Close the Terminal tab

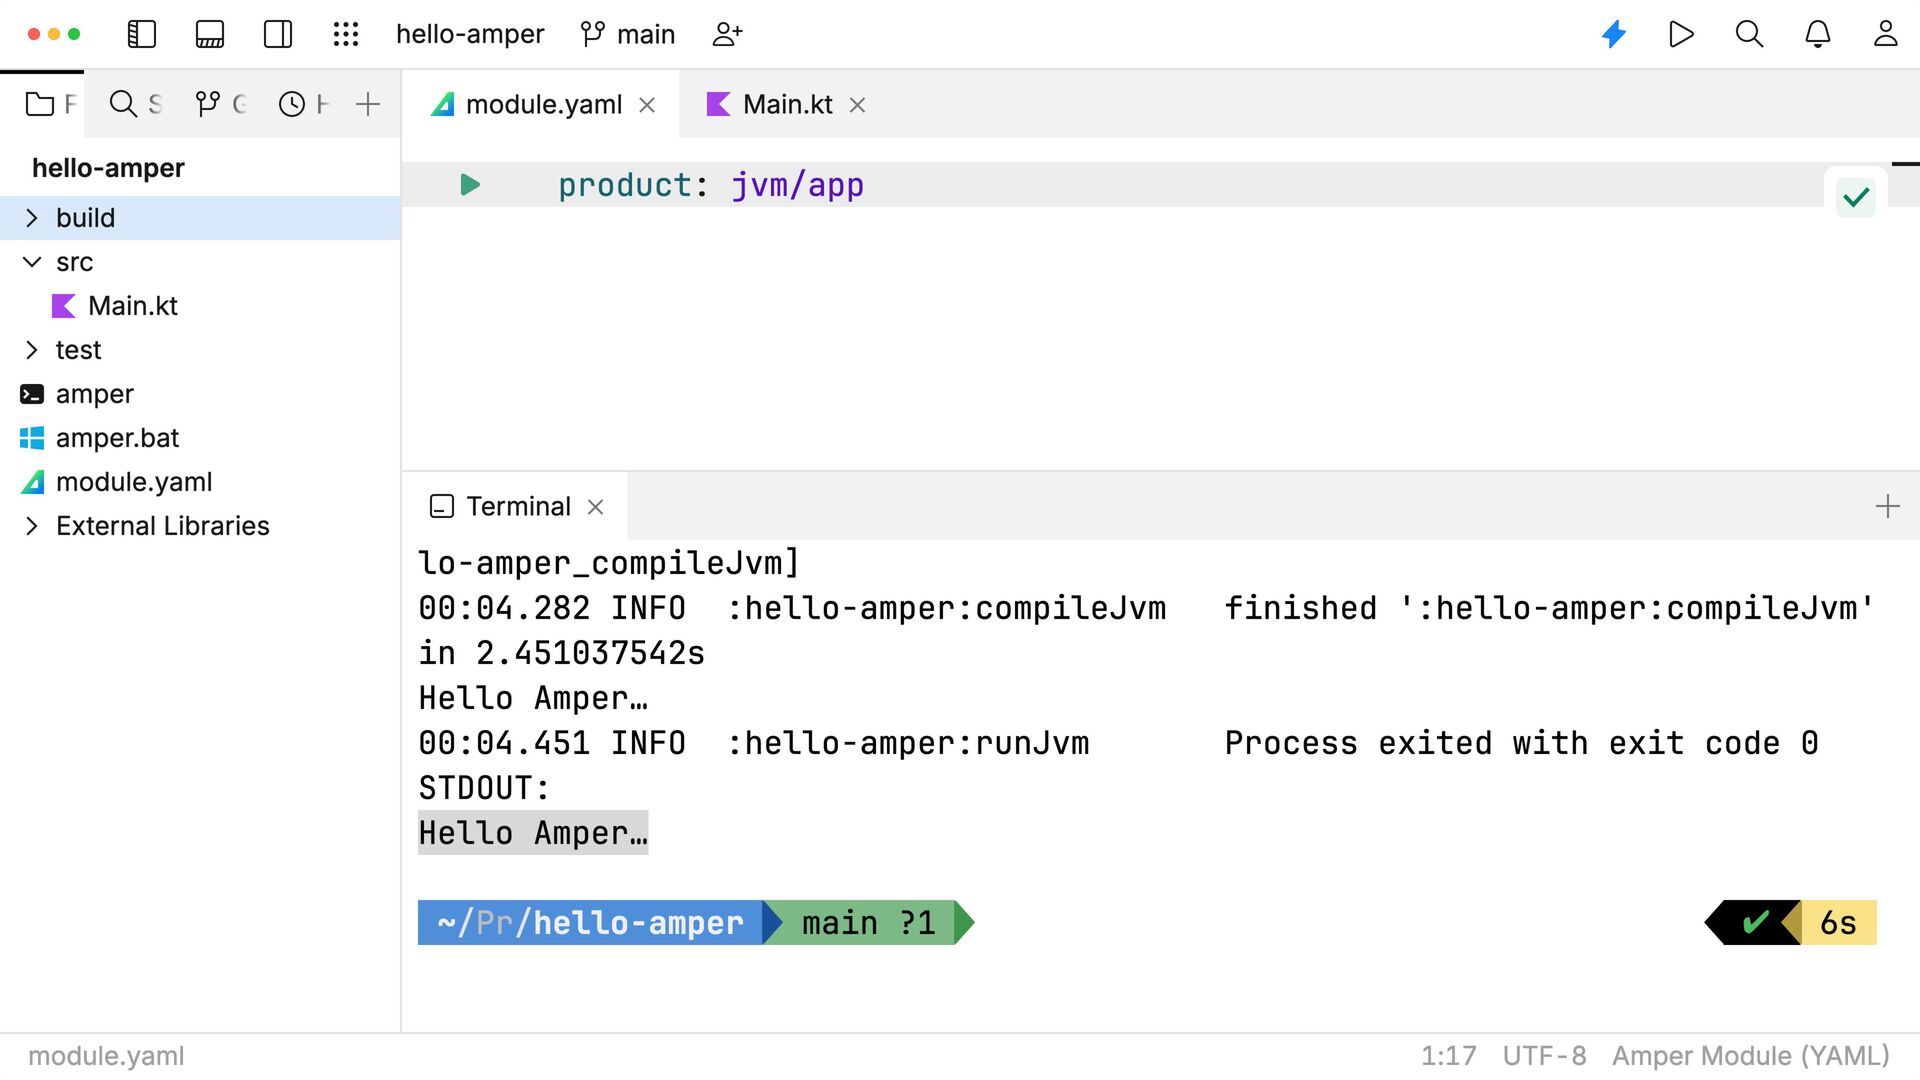point(595,507)
